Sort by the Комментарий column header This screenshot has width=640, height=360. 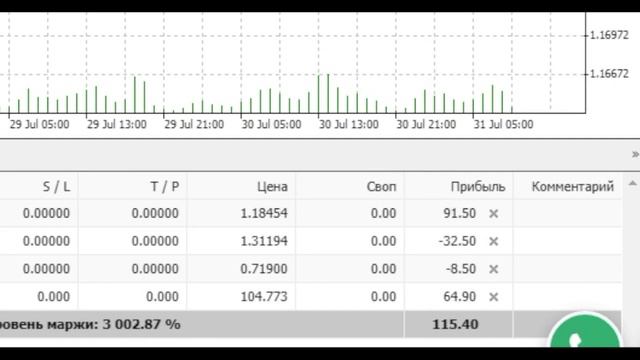[x=573, y=187]
